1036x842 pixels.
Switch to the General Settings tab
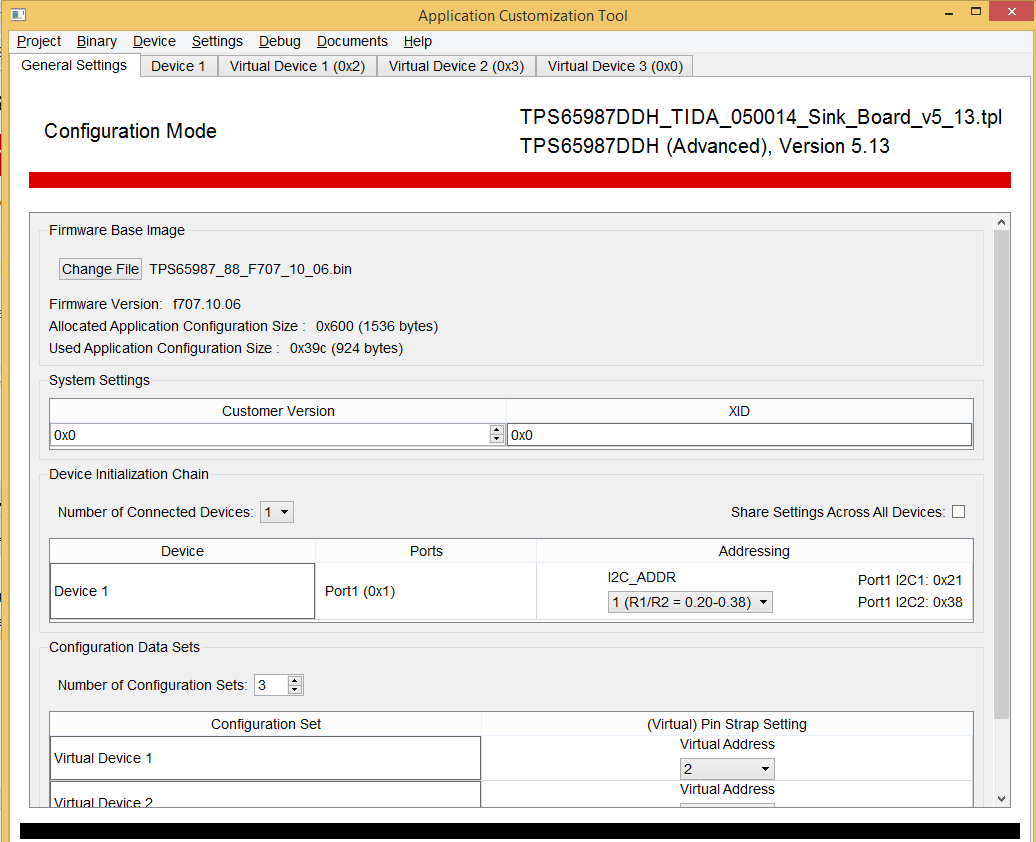pos(74,65)
